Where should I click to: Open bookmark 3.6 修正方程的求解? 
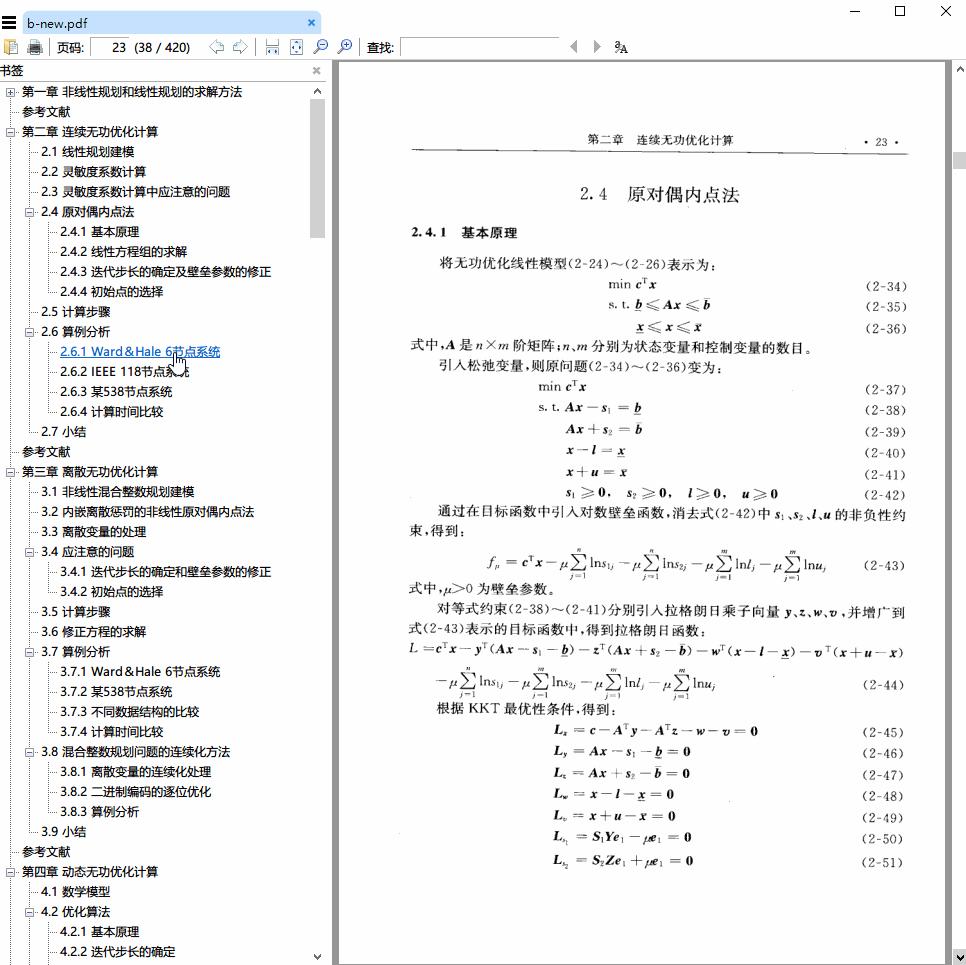[x=94, y=632]
